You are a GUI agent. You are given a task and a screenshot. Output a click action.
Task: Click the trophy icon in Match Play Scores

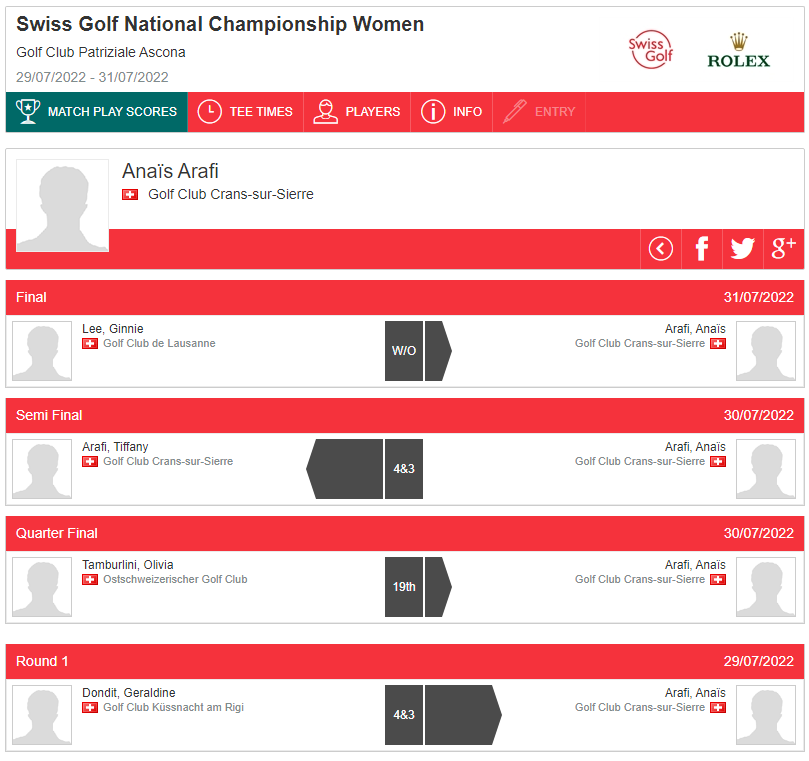(x=28, y=111)
